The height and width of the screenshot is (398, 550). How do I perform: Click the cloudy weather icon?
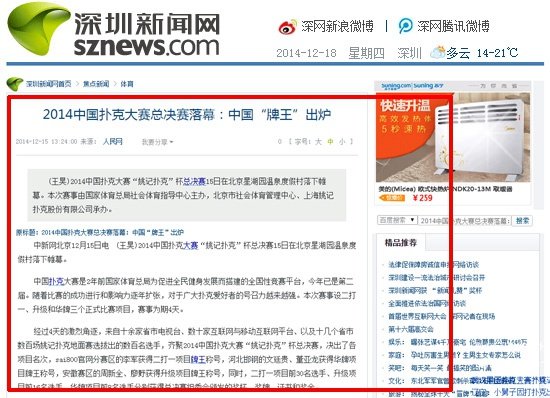pos(437,53)
